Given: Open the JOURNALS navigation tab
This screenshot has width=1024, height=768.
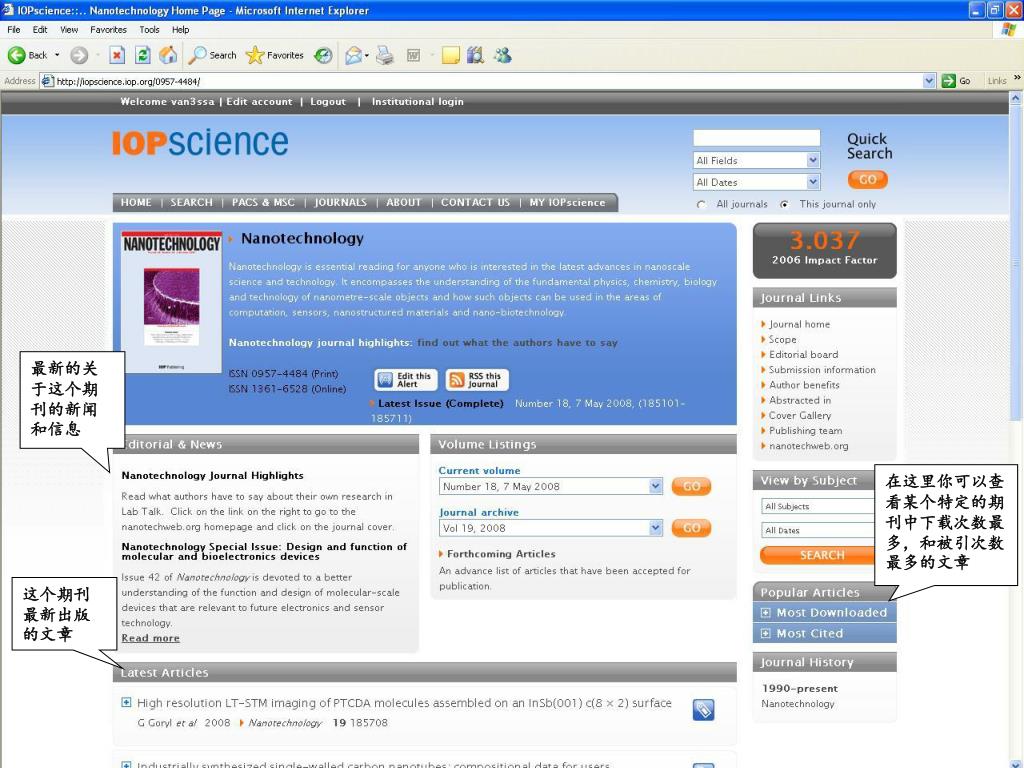Looking at the screenshot, I should point(340,202).
